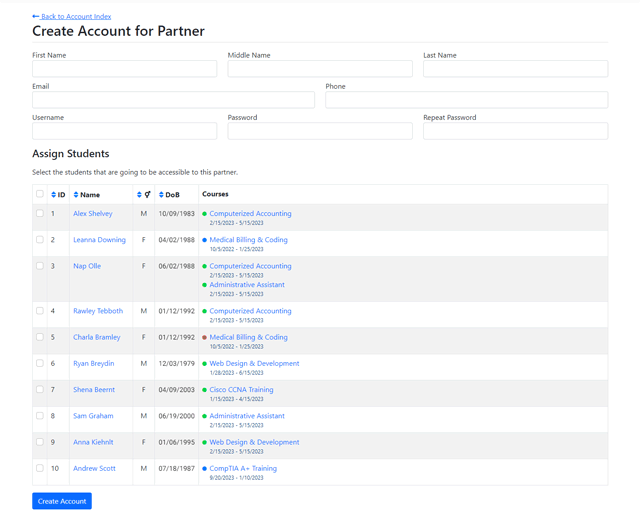This screenshot has height=523, width=640.
Task: Open CompTIA A+ Training course link
Action: point(243,468)
